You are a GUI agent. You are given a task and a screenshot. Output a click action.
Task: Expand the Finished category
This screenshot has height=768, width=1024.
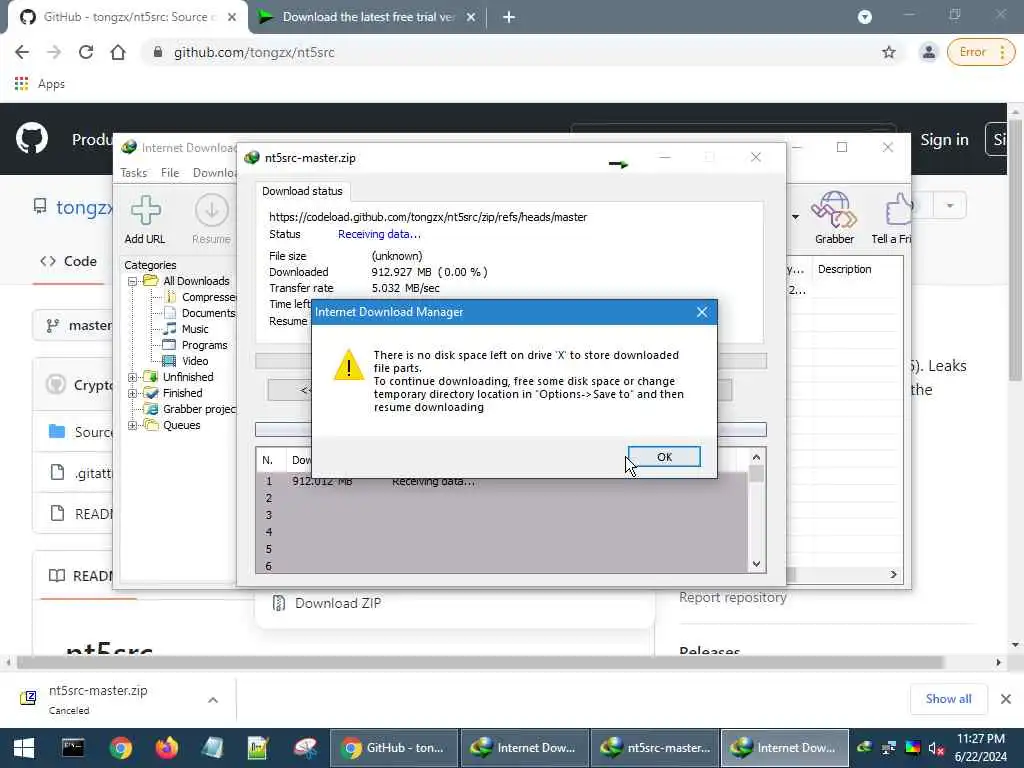[x=132, y=393]
